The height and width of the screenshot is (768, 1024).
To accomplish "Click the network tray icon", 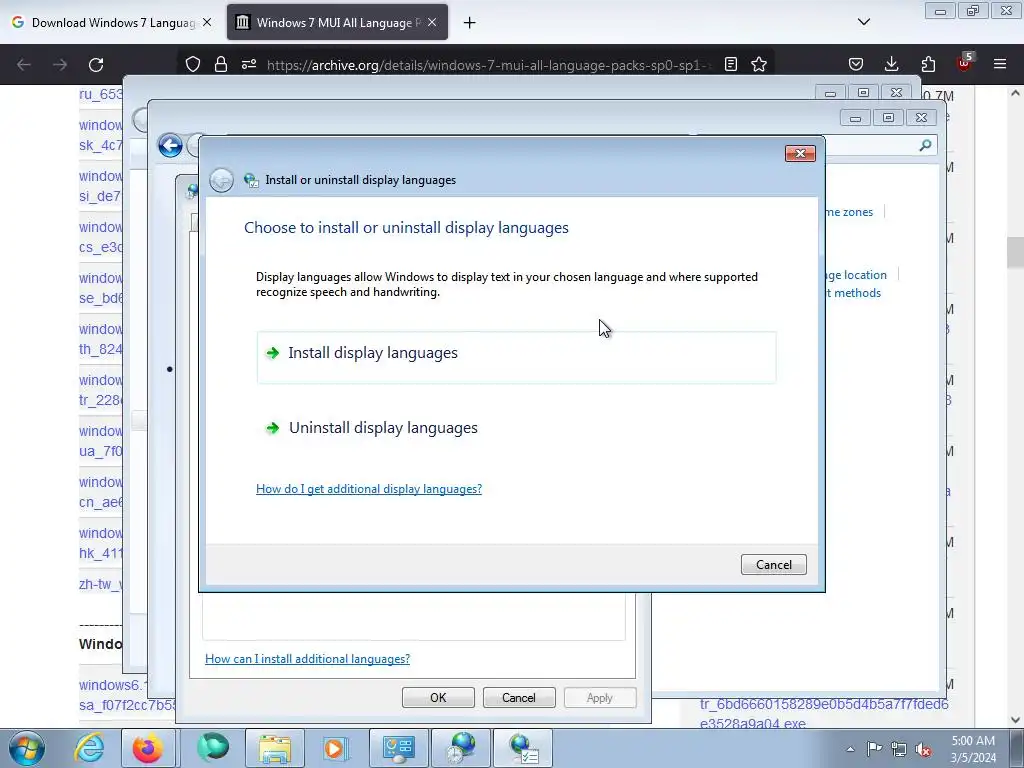I will [x=899, y=749].
